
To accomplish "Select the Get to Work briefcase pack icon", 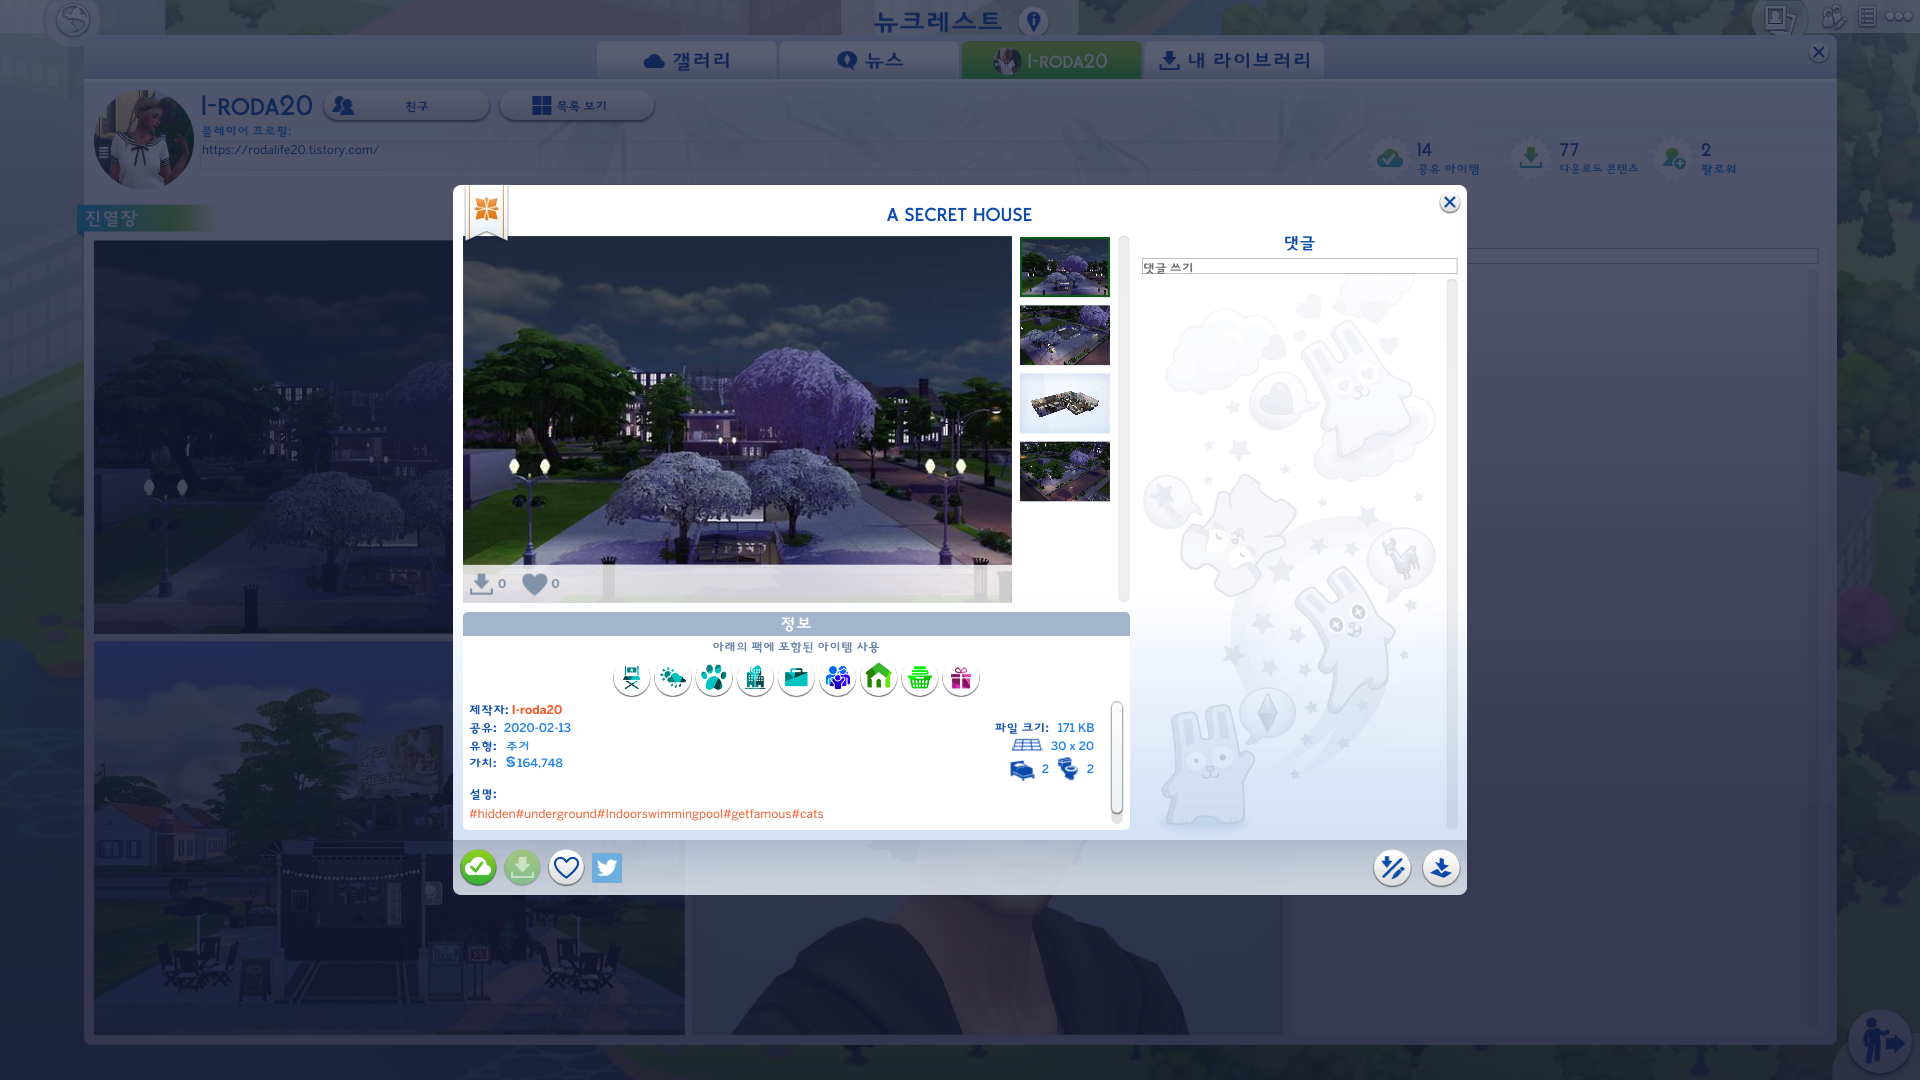I will tap(796, 679).
